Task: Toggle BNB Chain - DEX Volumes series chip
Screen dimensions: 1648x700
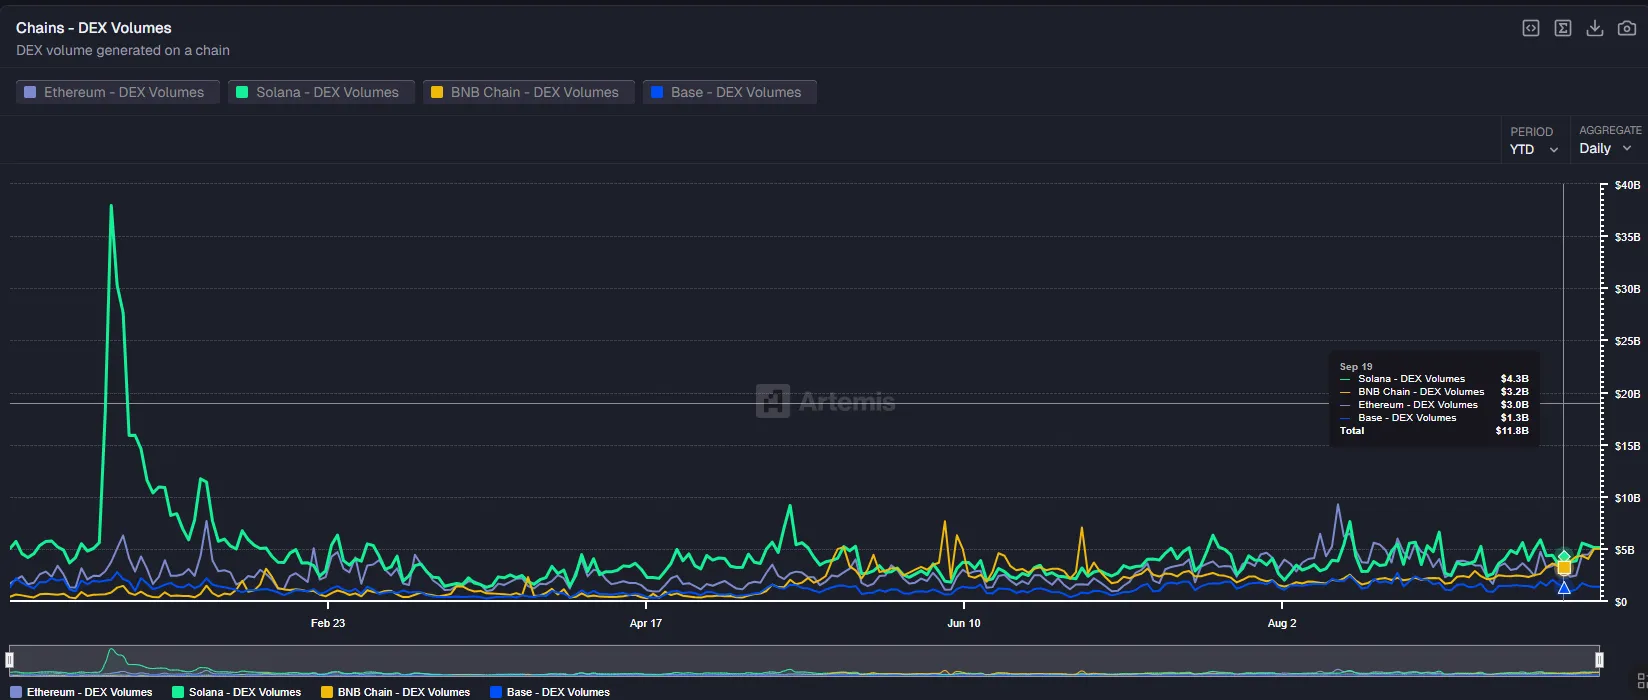Action: (x=527, y=92)
